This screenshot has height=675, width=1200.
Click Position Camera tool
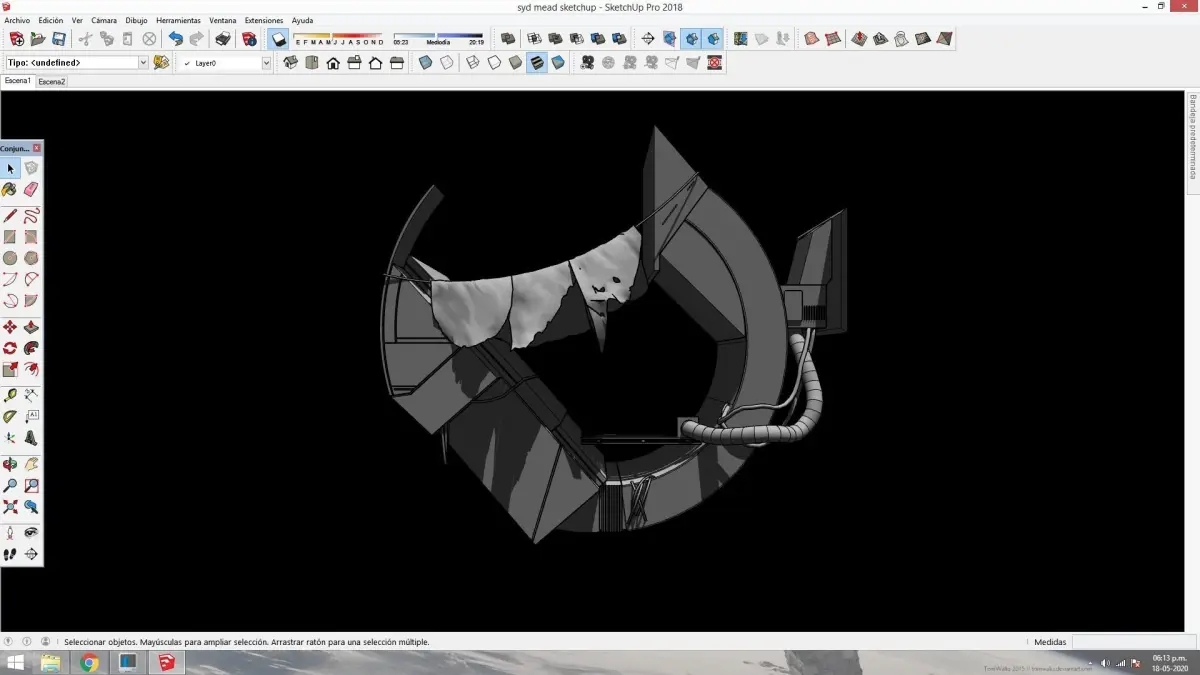(10, 533)
